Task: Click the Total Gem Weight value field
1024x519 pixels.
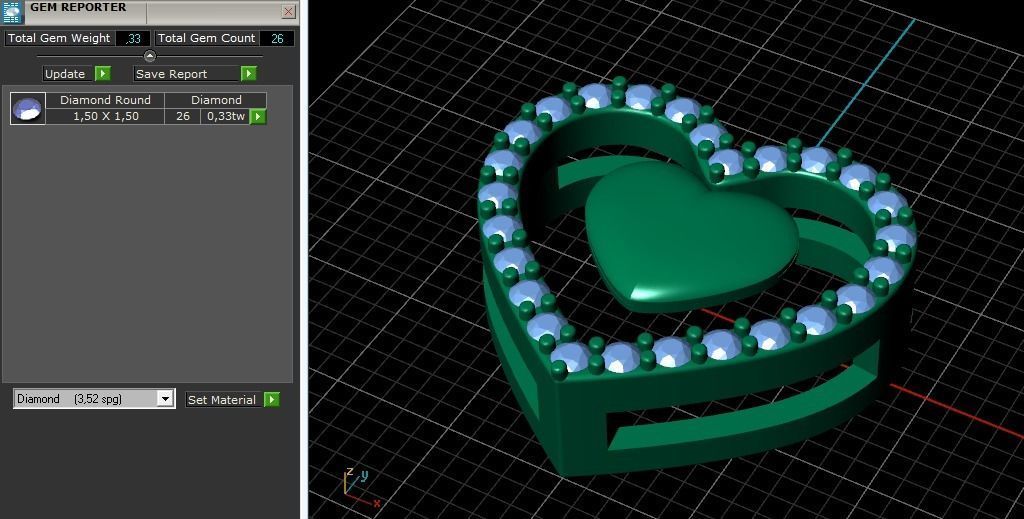Action: tap(133, 39)
